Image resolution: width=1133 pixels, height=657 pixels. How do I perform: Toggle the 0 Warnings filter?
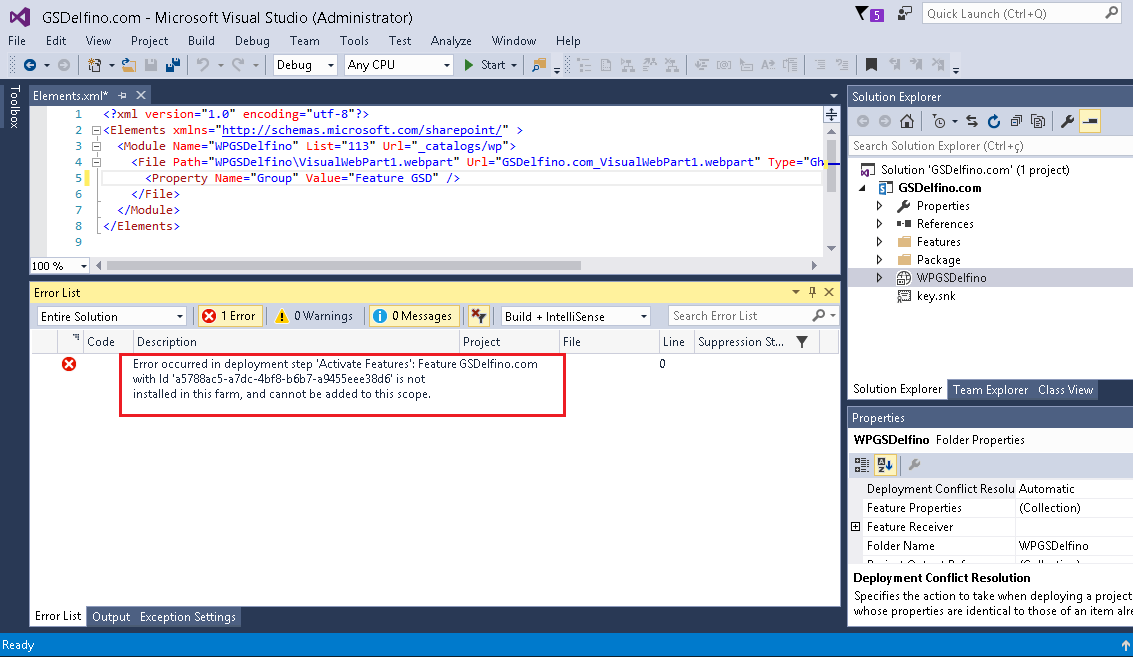(314, 316)
